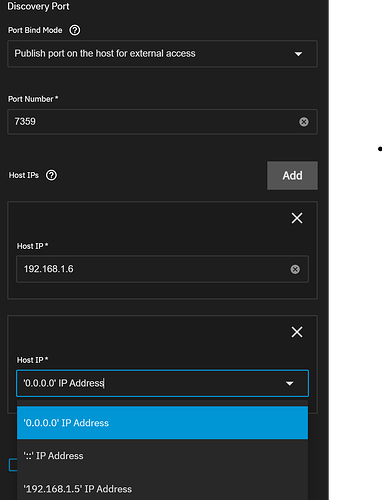Open the Port Bind Mode dropdown
Image resolution: width=382 pixels, height=500 pixels.
162,54
